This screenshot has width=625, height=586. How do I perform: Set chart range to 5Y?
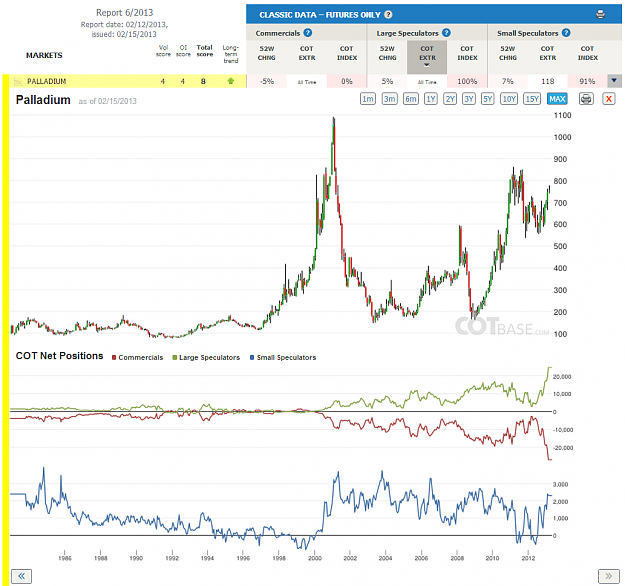click(x=487, y=98)
